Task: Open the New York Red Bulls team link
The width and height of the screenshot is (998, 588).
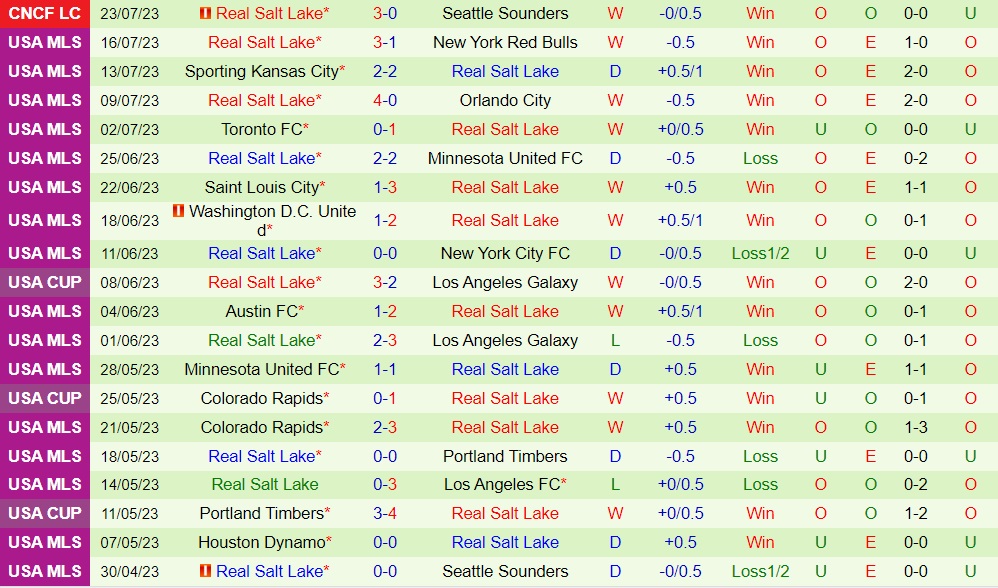Action: tap(505, 43)
